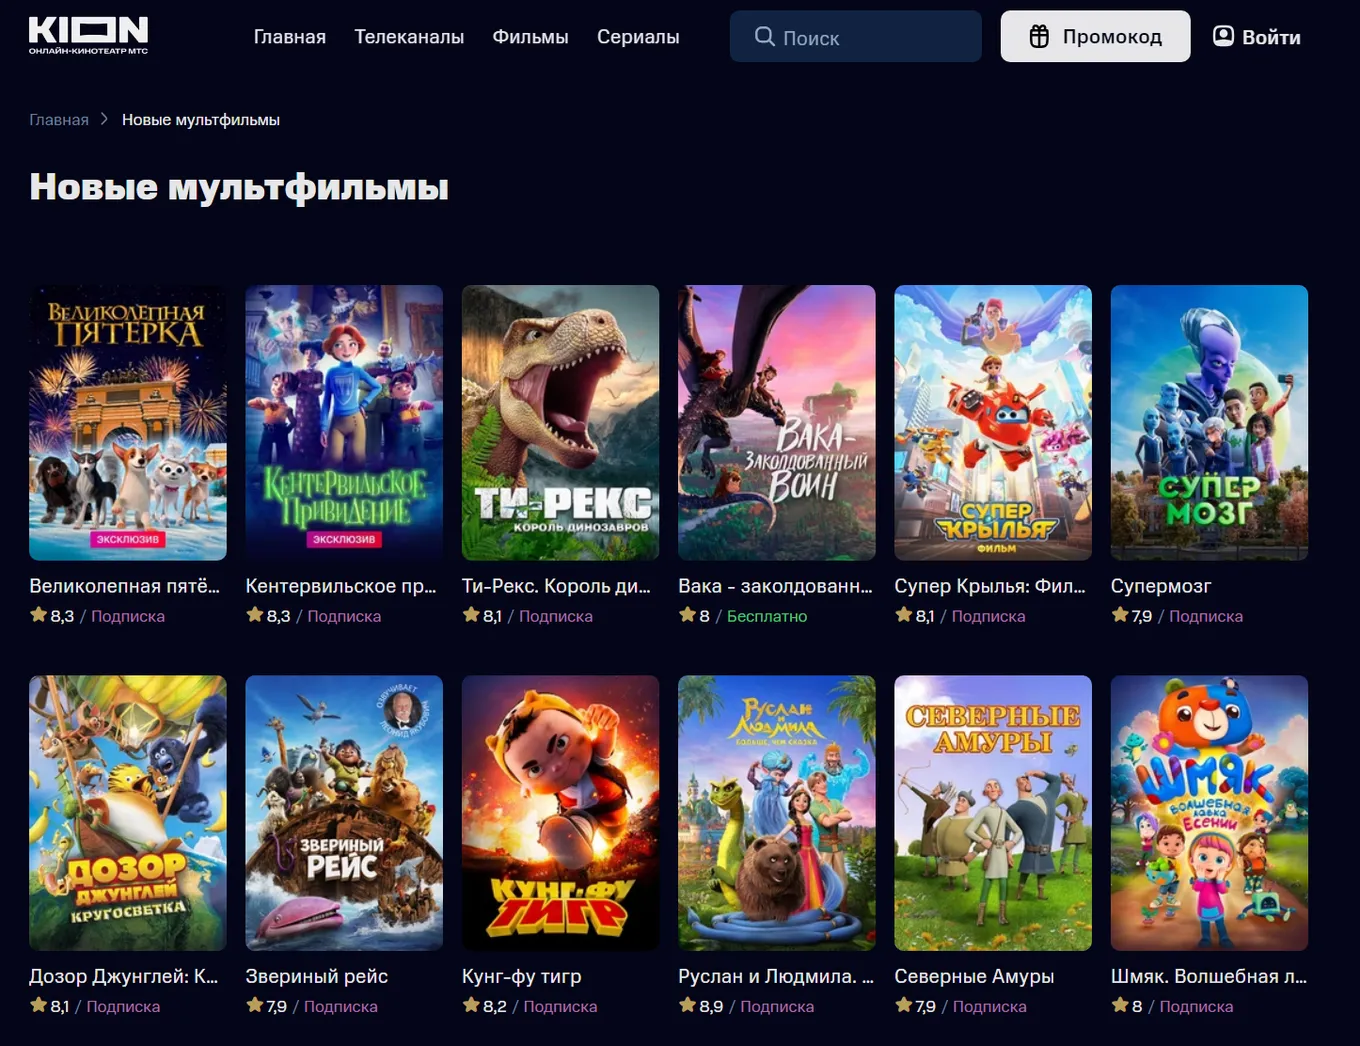Click the breadcrumb chevron after Главная
This screenshot has height=1046, width=1360.
[x=104, y=119]
